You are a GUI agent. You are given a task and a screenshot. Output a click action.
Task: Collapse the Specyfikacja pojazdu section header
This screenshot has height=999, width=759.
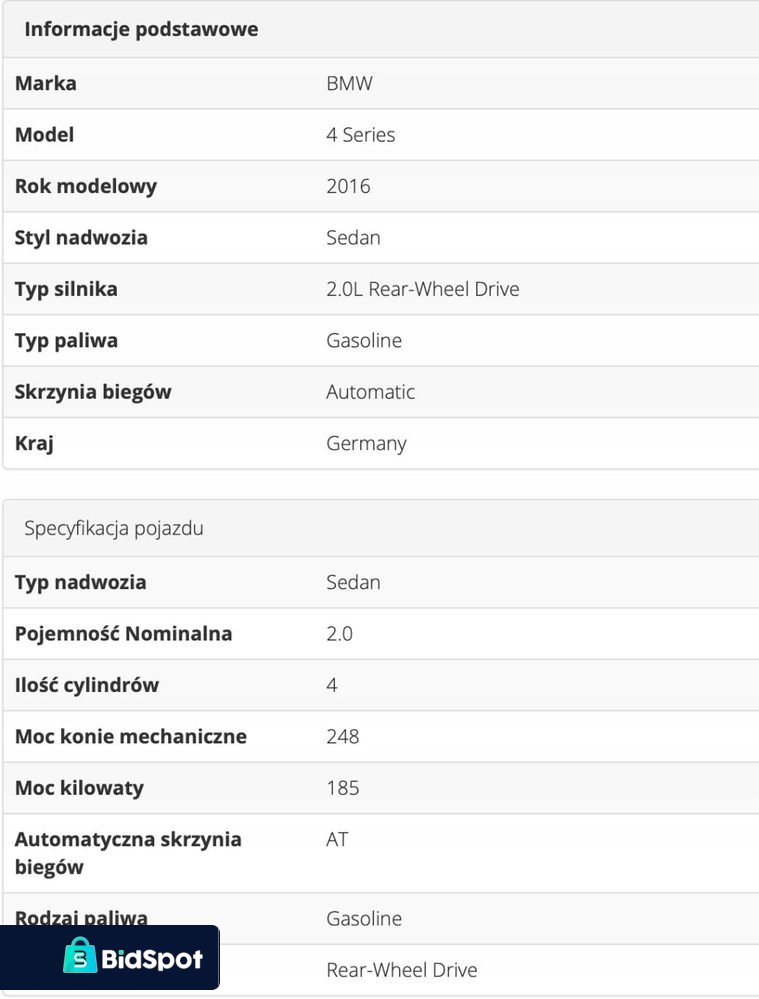(x=114, y=528)
